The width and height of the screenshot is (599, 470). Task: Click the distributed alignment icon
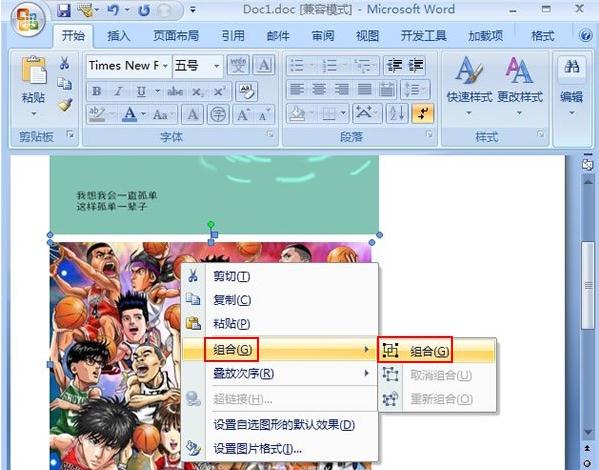click(387, 90)
